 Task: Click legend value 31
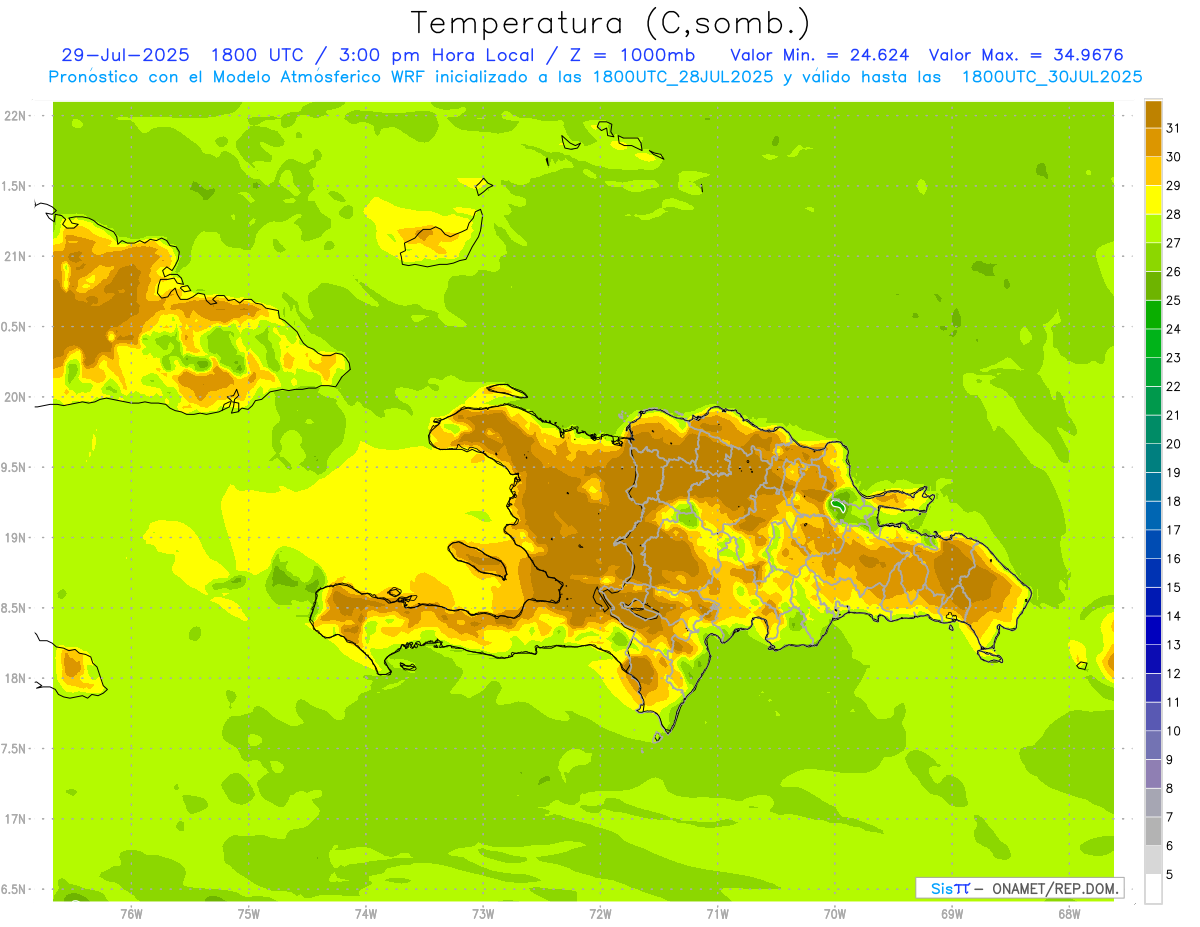point(1173,128)
